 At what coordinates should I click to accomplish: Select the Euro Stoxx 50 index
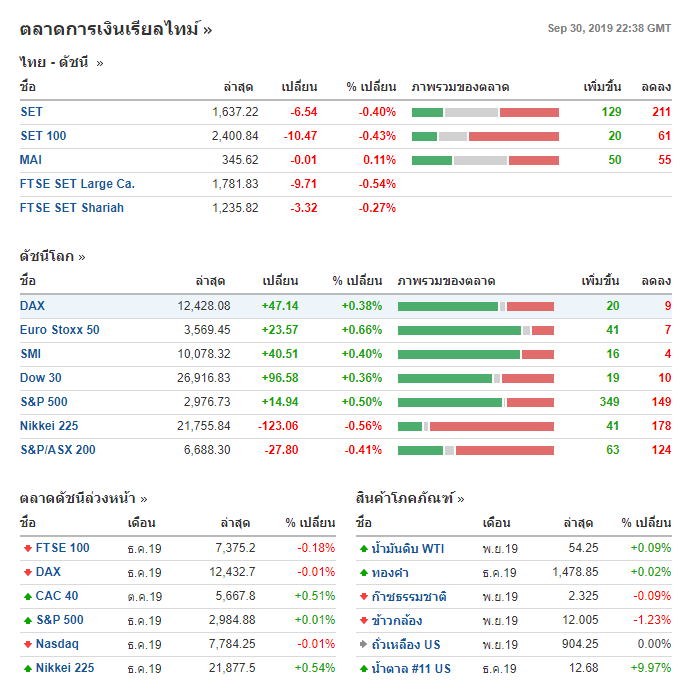point(60,330)
